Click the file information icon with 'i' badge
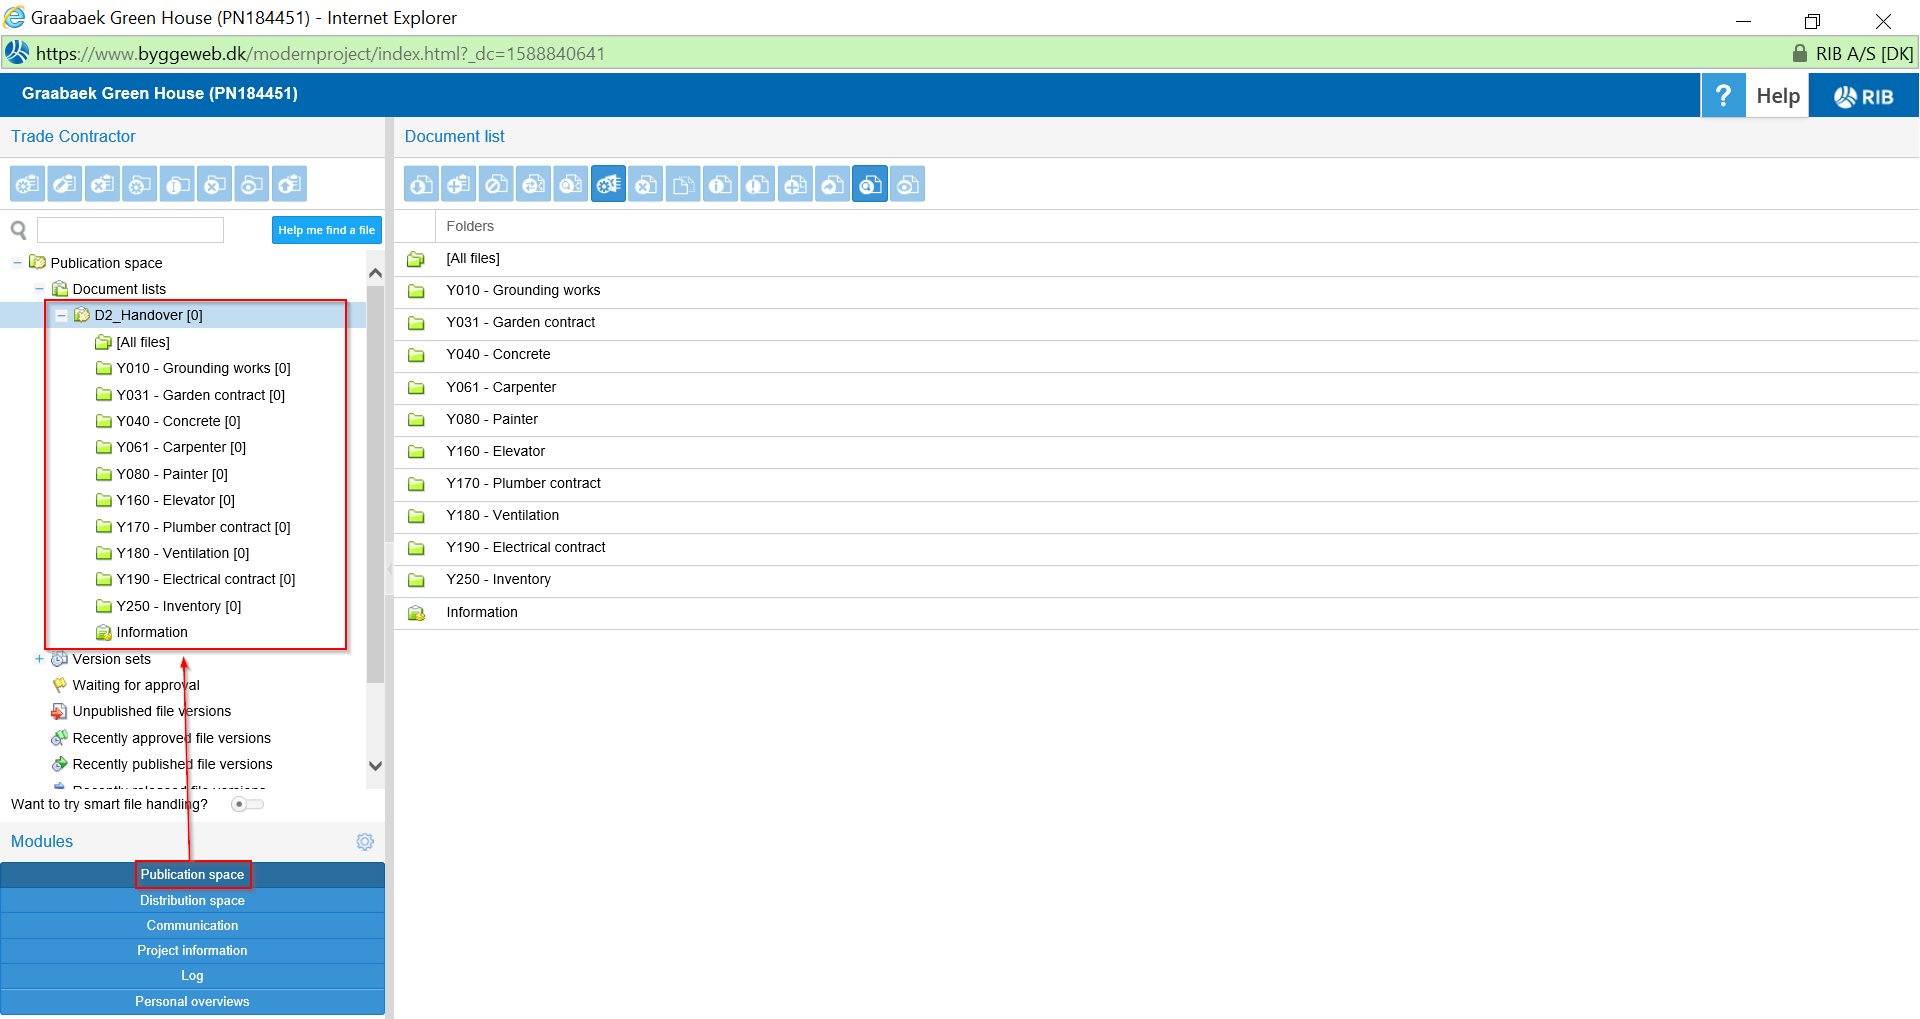Image resolution: width=1920 pixels, height=1019 pixels. (x=720, y=184)
